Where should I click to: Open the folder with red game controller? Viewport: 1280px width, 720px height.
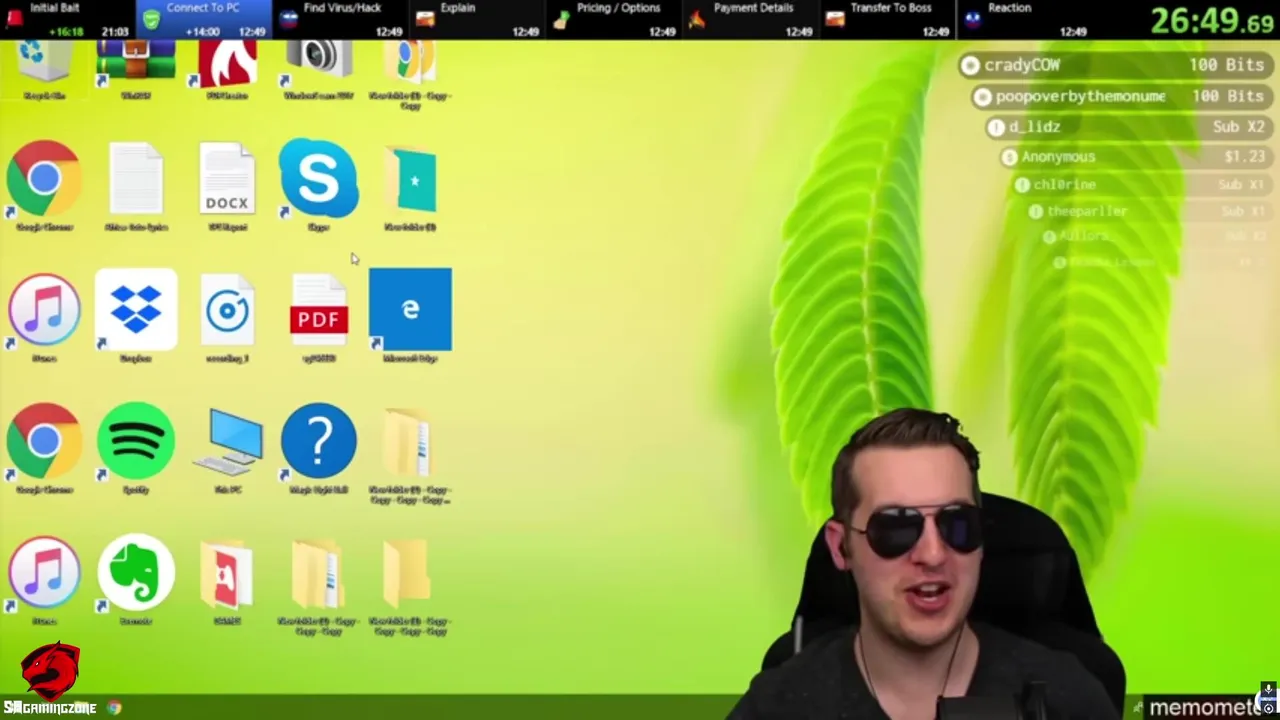click(227, 582)
